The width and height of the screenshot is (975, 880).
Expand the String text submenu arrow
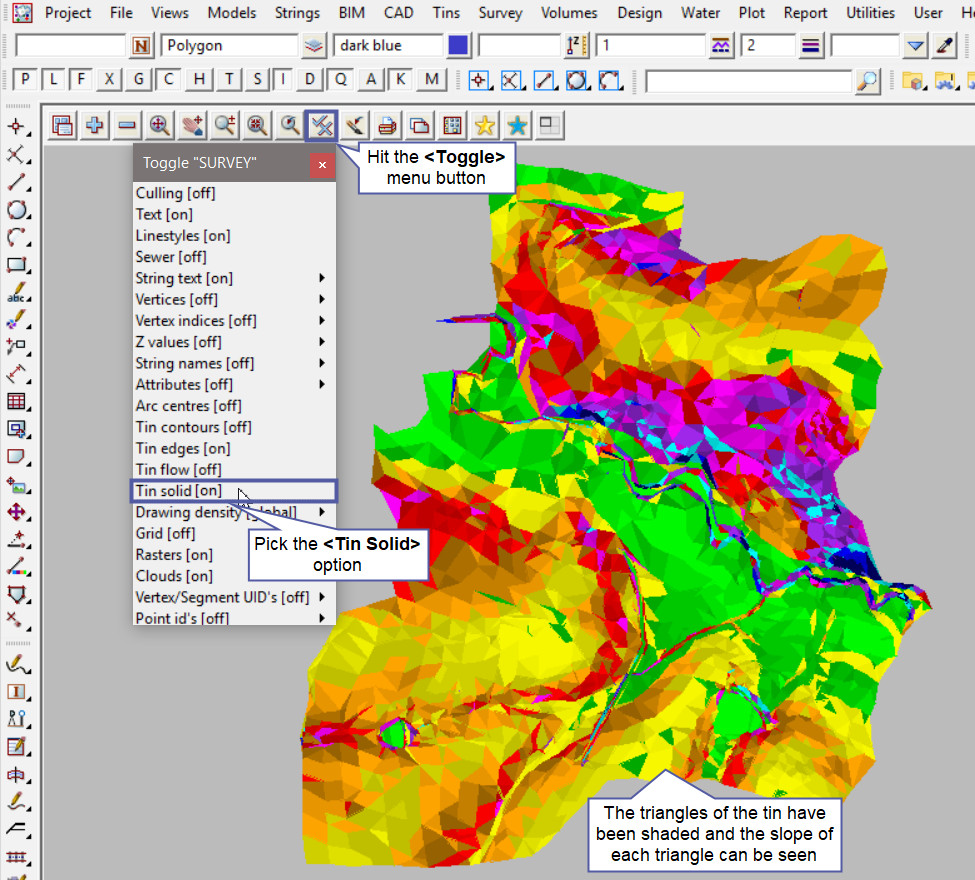(x=322, y=278)
